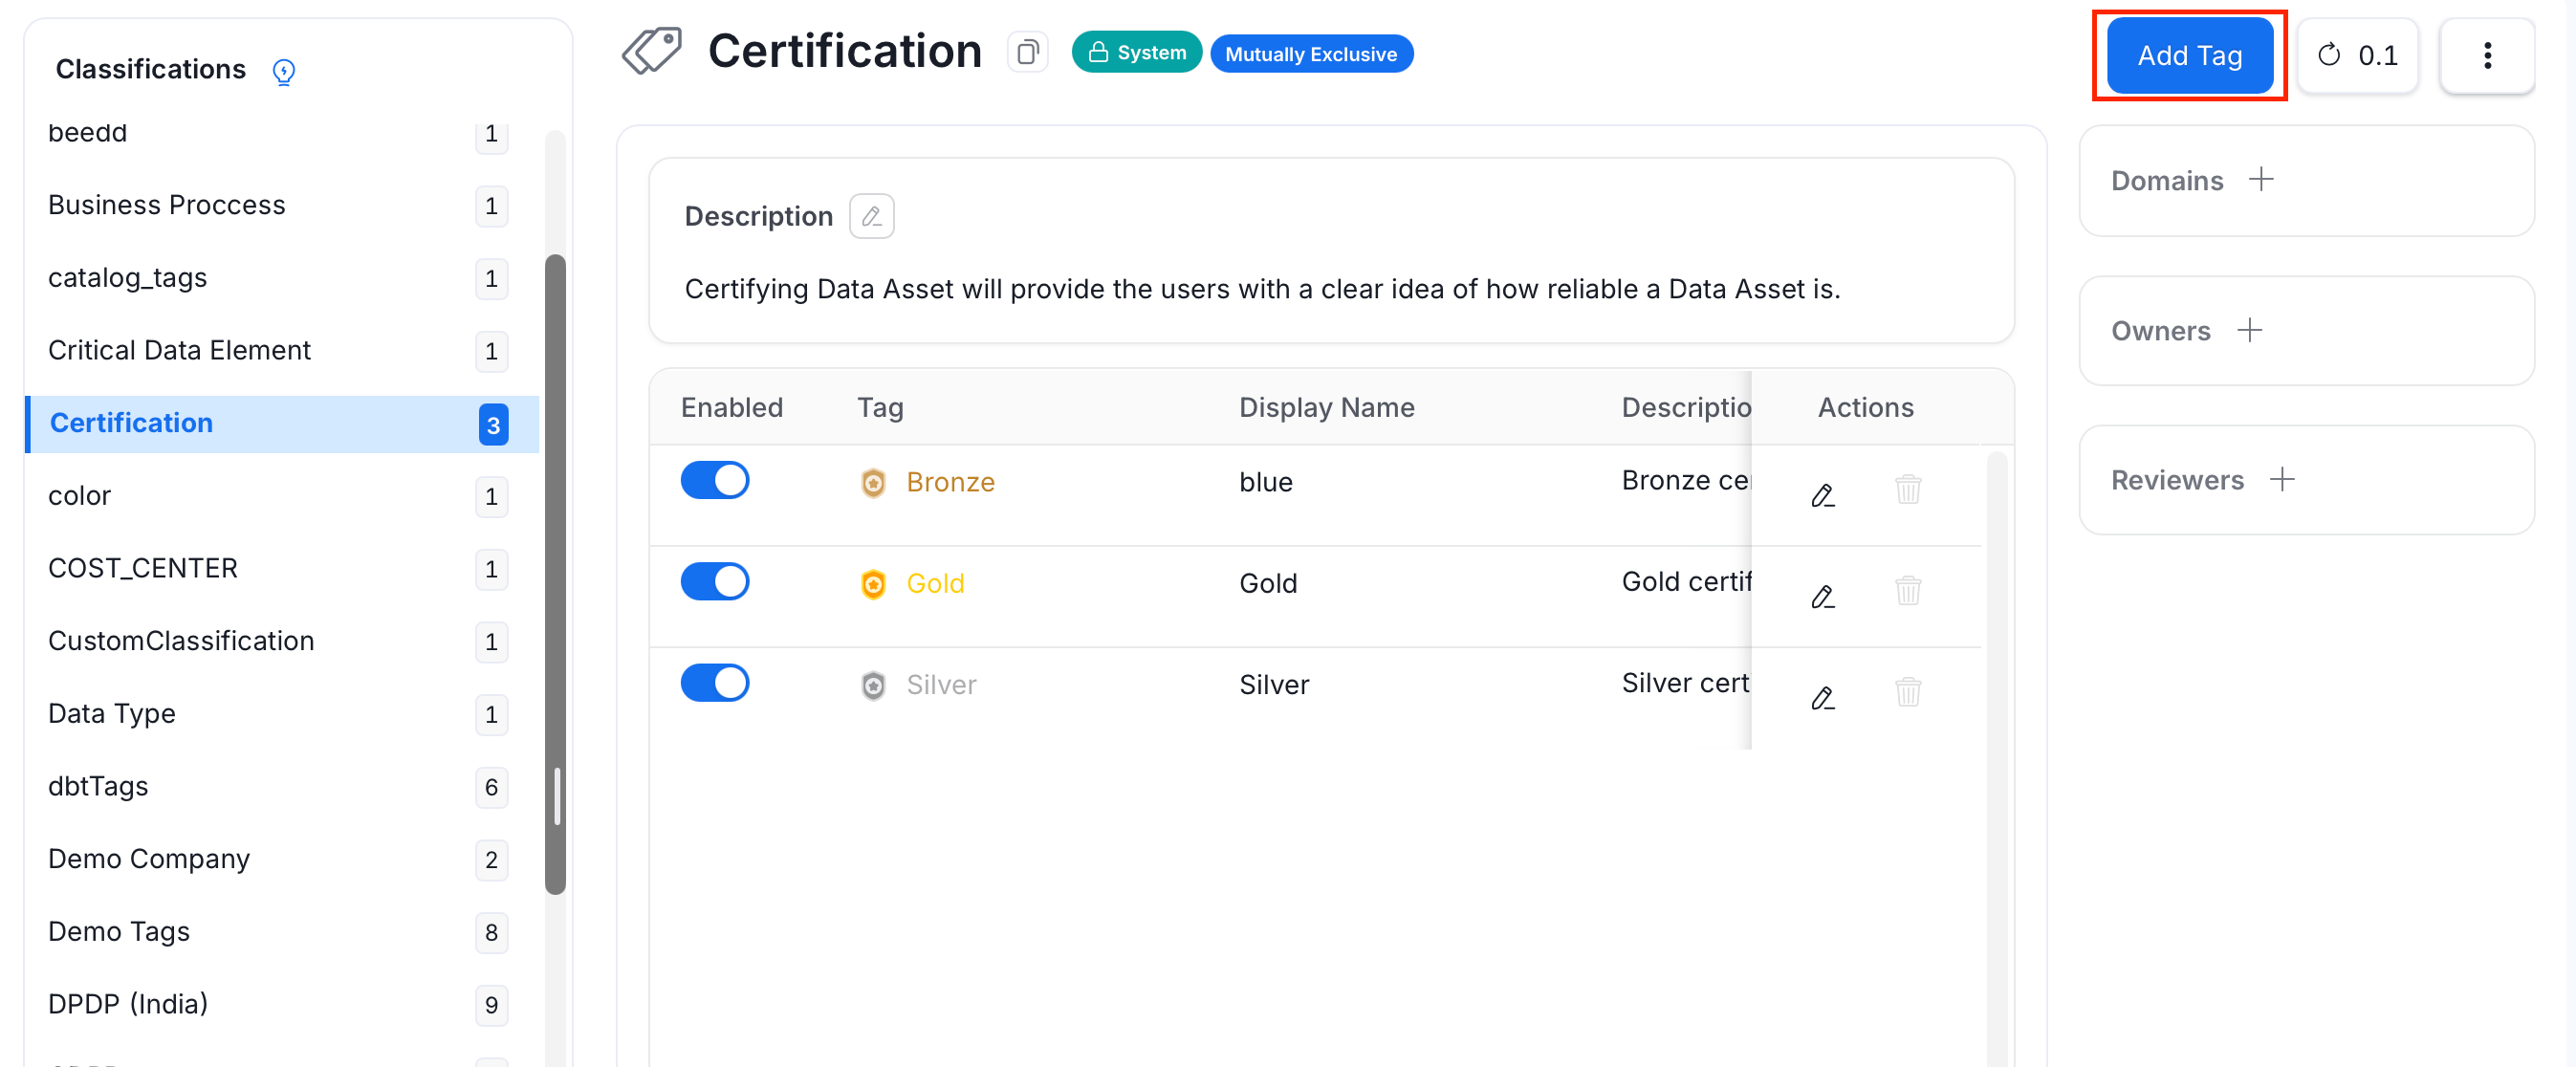The height and width of the screenshot is (1067, 2576).
Task: Click the Certifying Data Asset description text
Action: pos(1262,289)
